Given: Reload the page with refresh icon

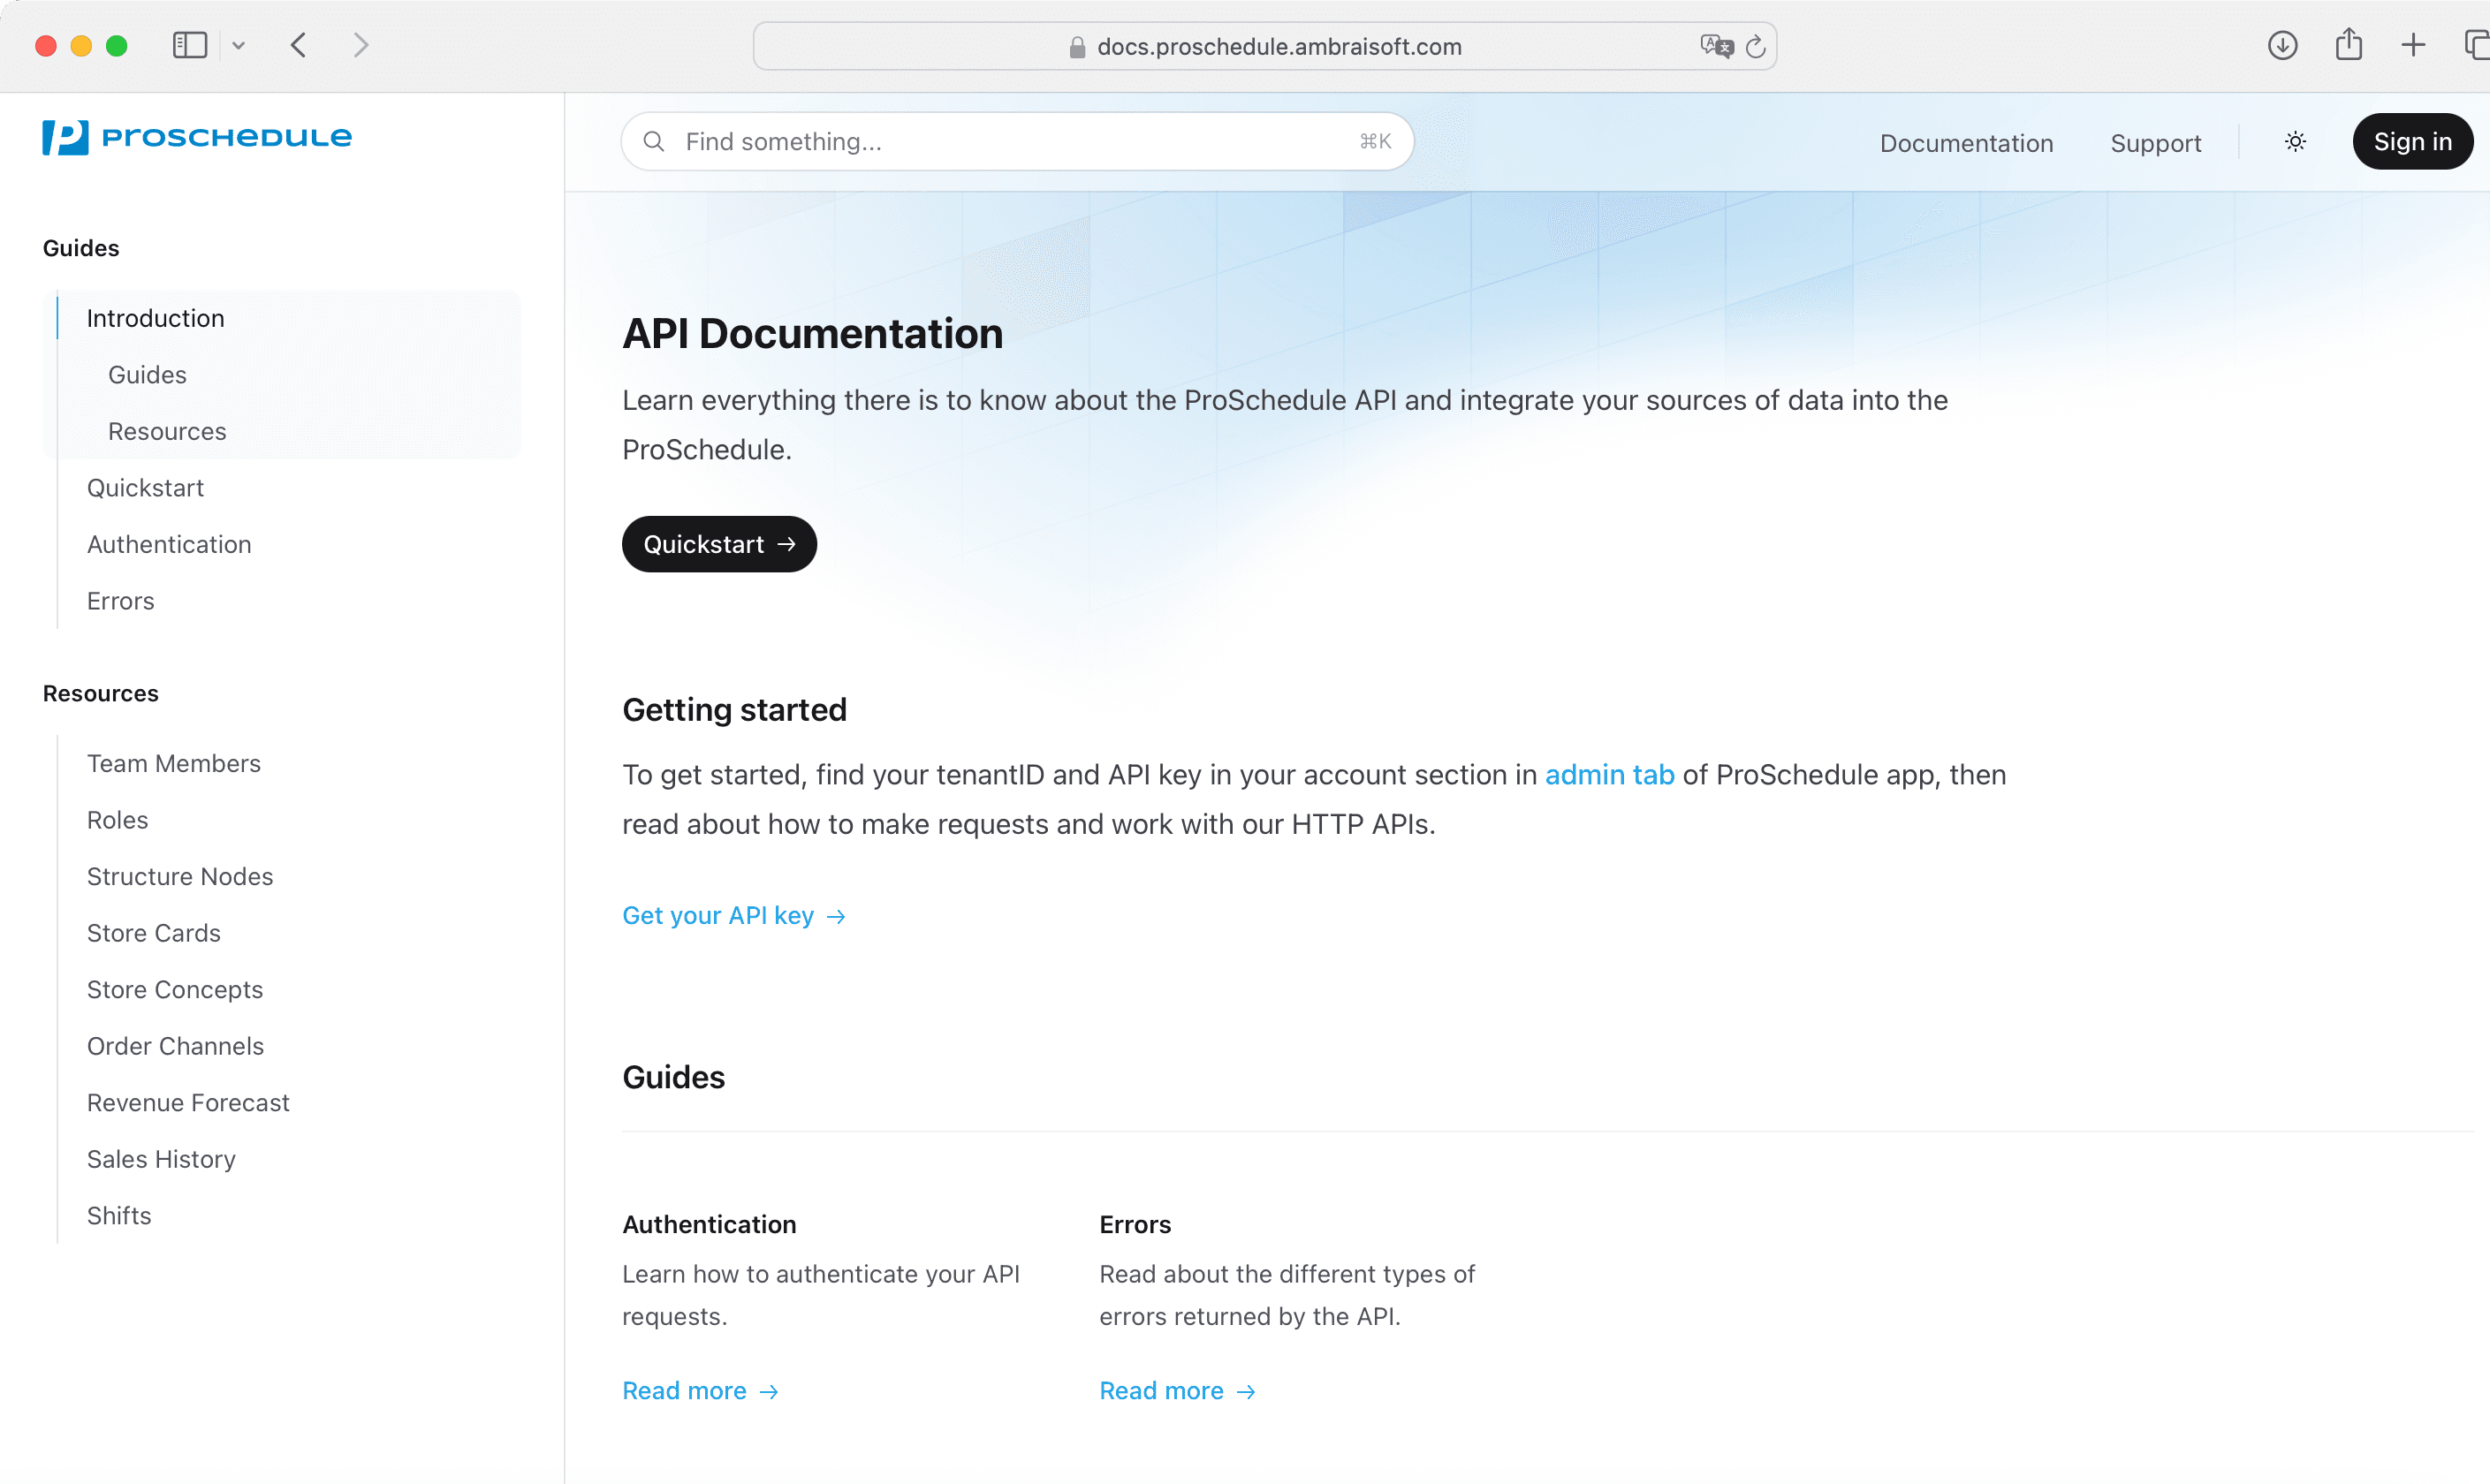Looking at the screenshot, I should (x=1755, y=46).
